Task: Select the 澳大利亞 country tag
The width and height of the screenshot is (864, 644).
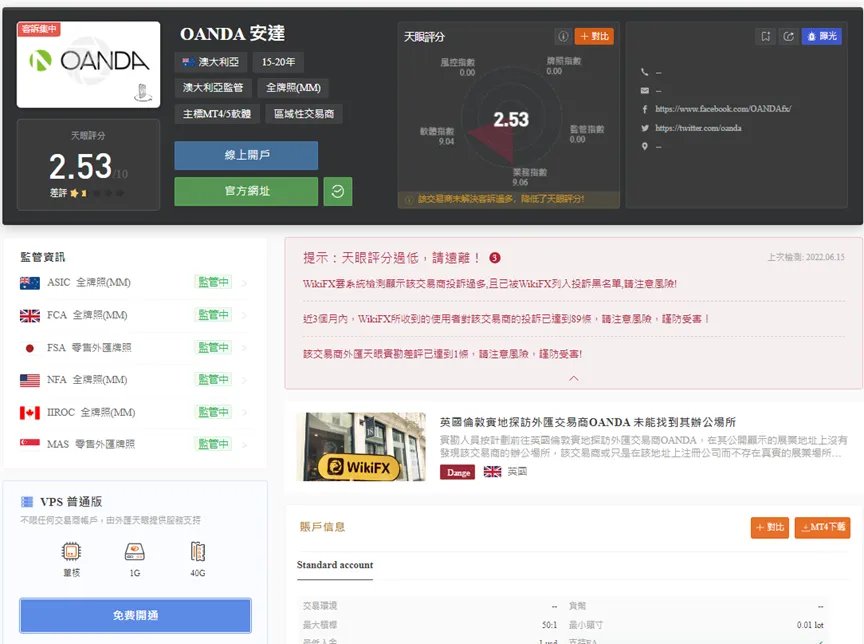Action: (210, 62)
